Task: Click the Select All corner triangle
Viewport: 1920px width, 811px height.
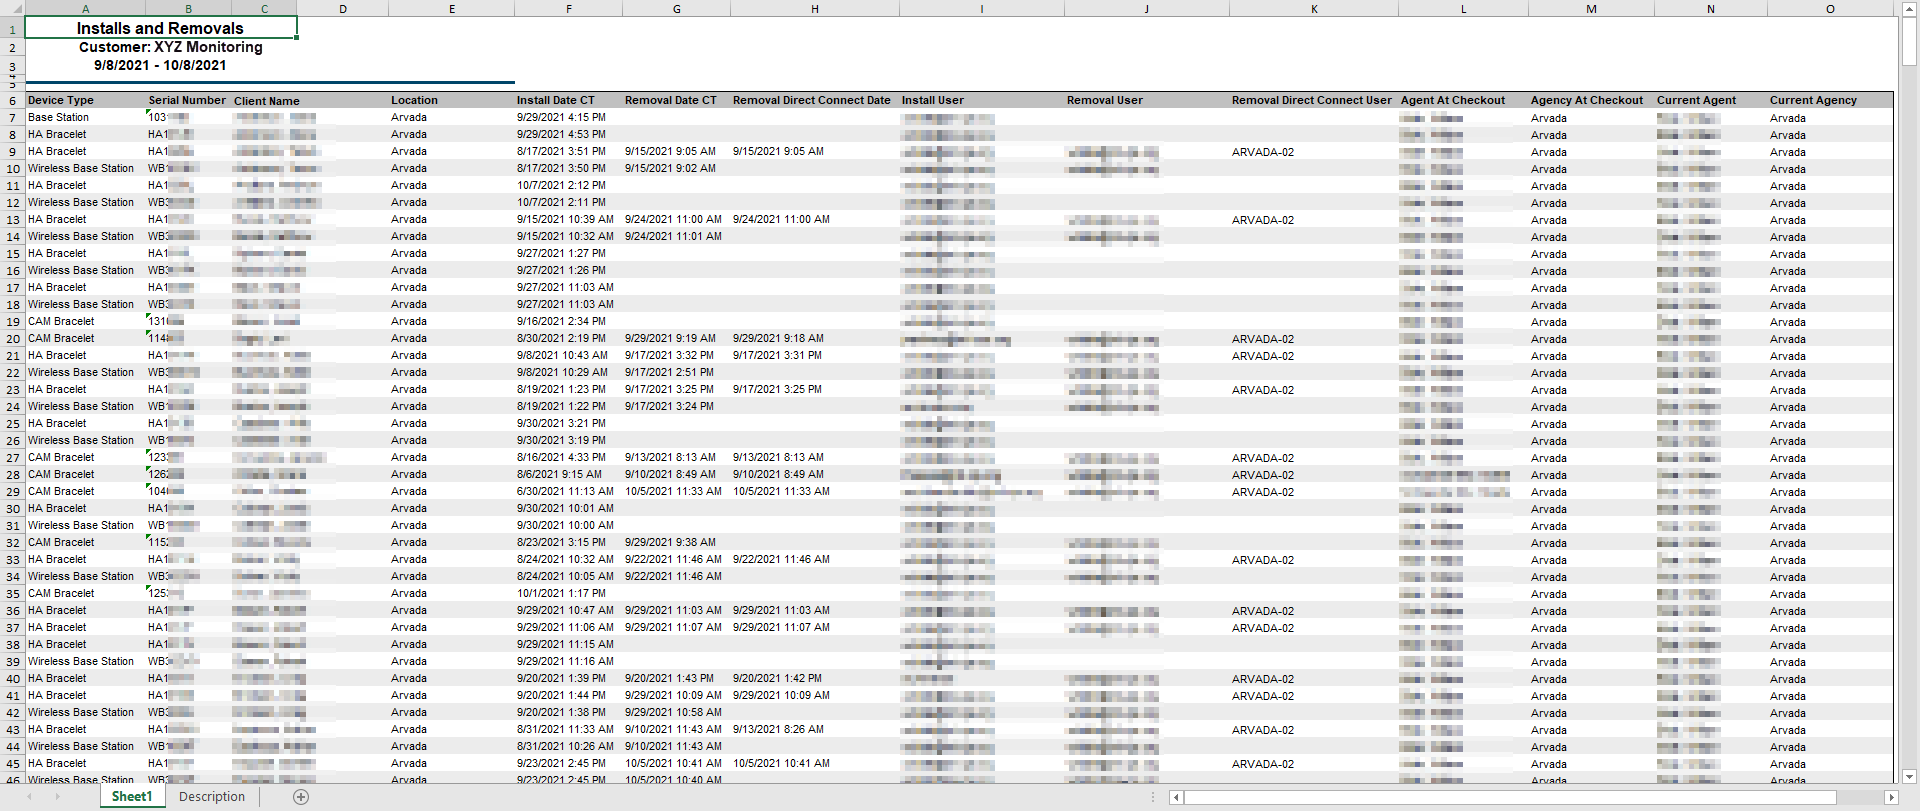Action: click(x=12, y=8)
